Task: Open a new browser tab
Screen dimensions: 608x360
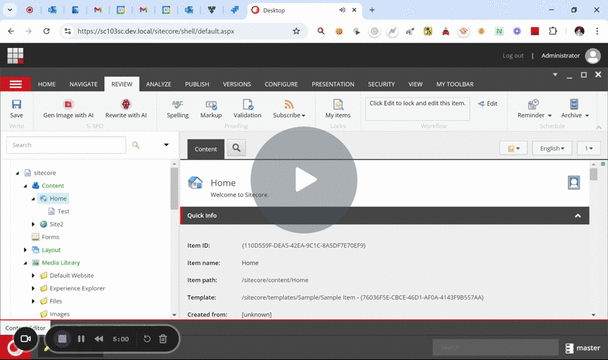Action: click(372, 10)
